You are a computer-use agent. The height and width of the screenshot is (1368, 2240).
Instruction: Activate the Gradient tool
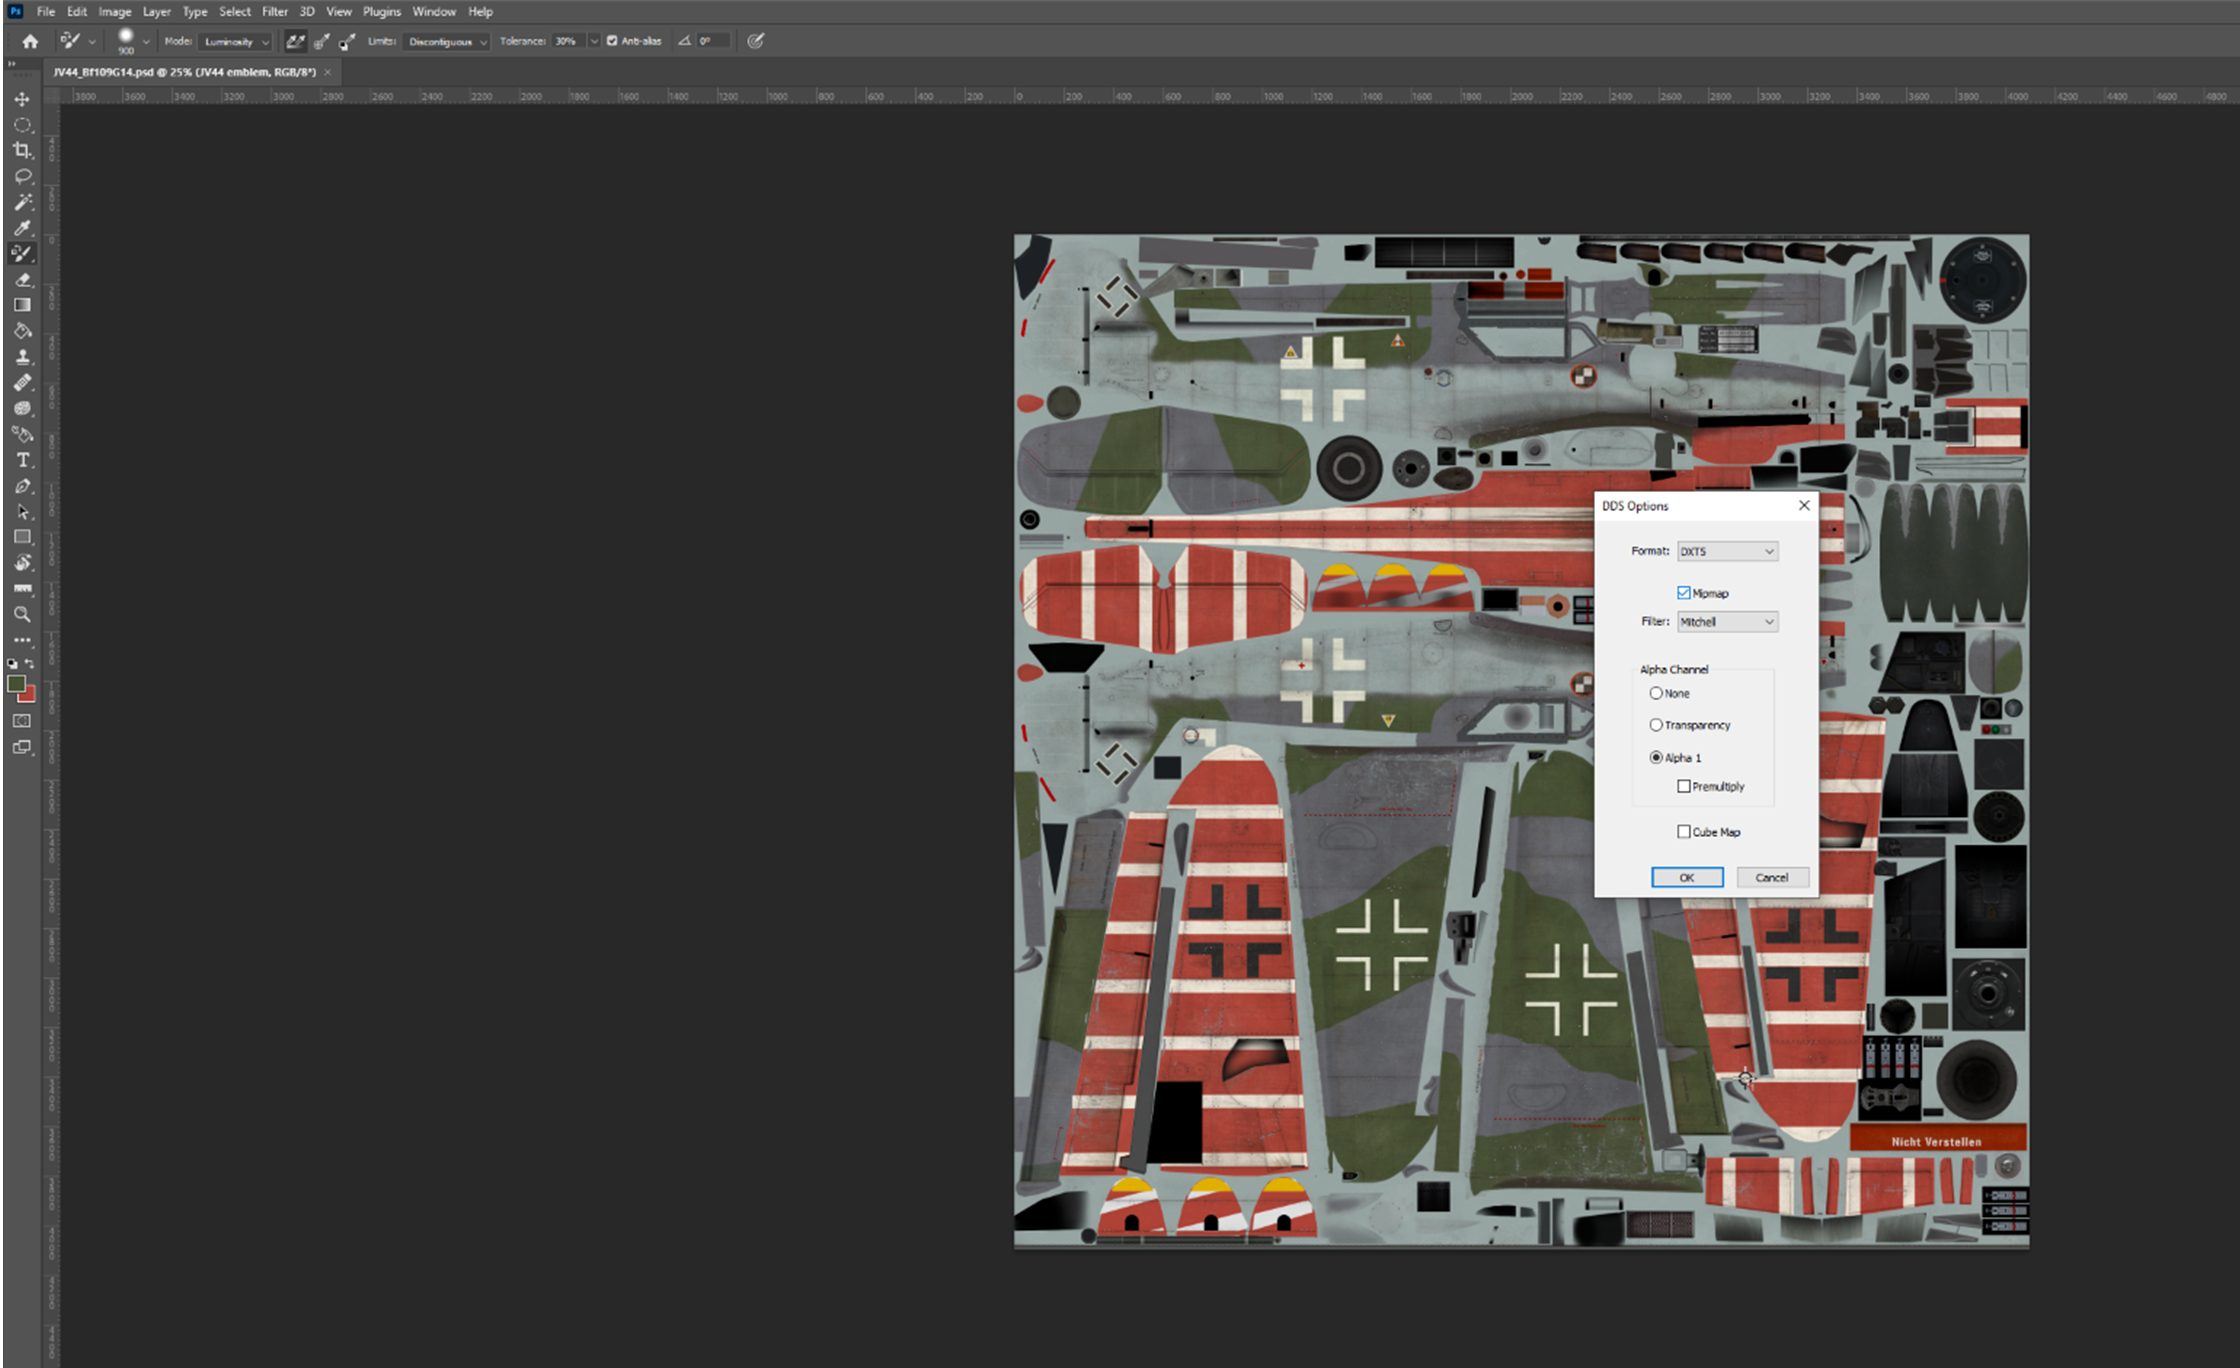point(22,305)
